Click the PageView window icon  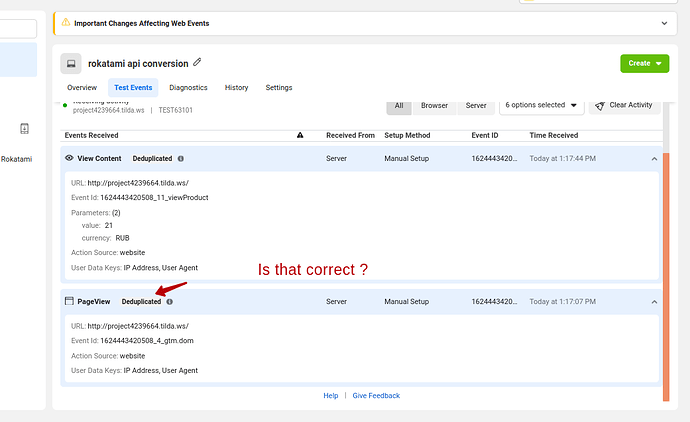click(69, 301)
